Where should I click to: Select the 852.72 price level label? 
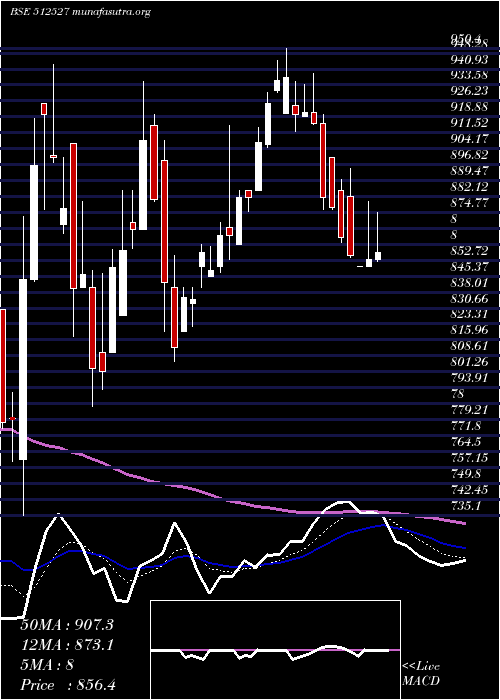469,250
